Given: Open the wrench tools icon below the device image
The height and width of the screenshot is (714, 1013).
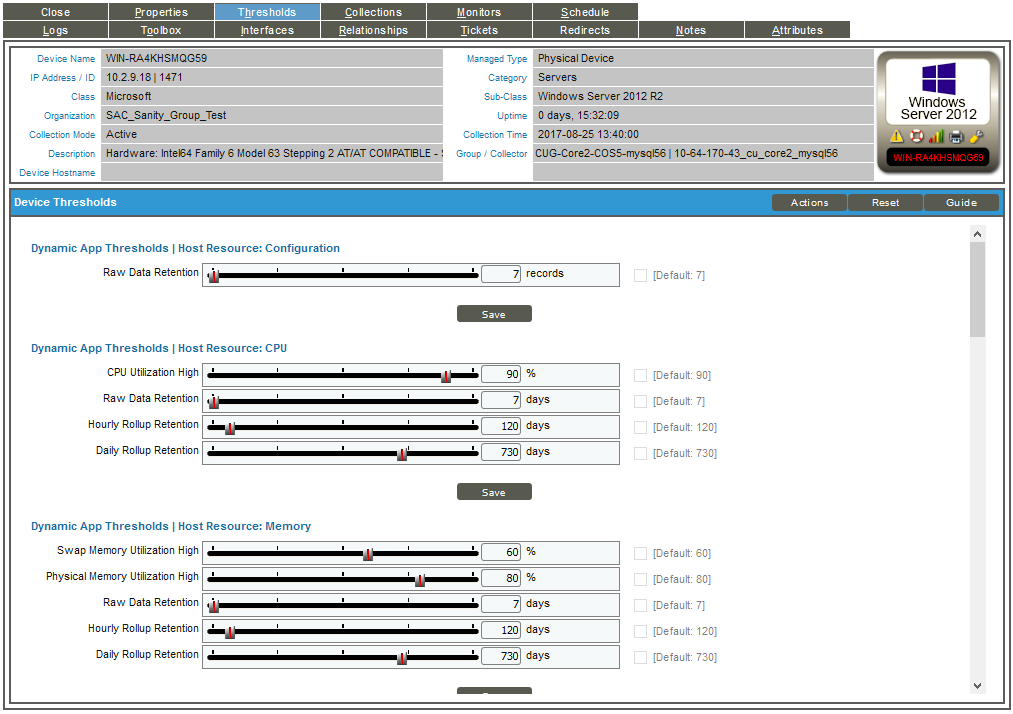Looking at the screenshot, I should [x=977, y=136].
